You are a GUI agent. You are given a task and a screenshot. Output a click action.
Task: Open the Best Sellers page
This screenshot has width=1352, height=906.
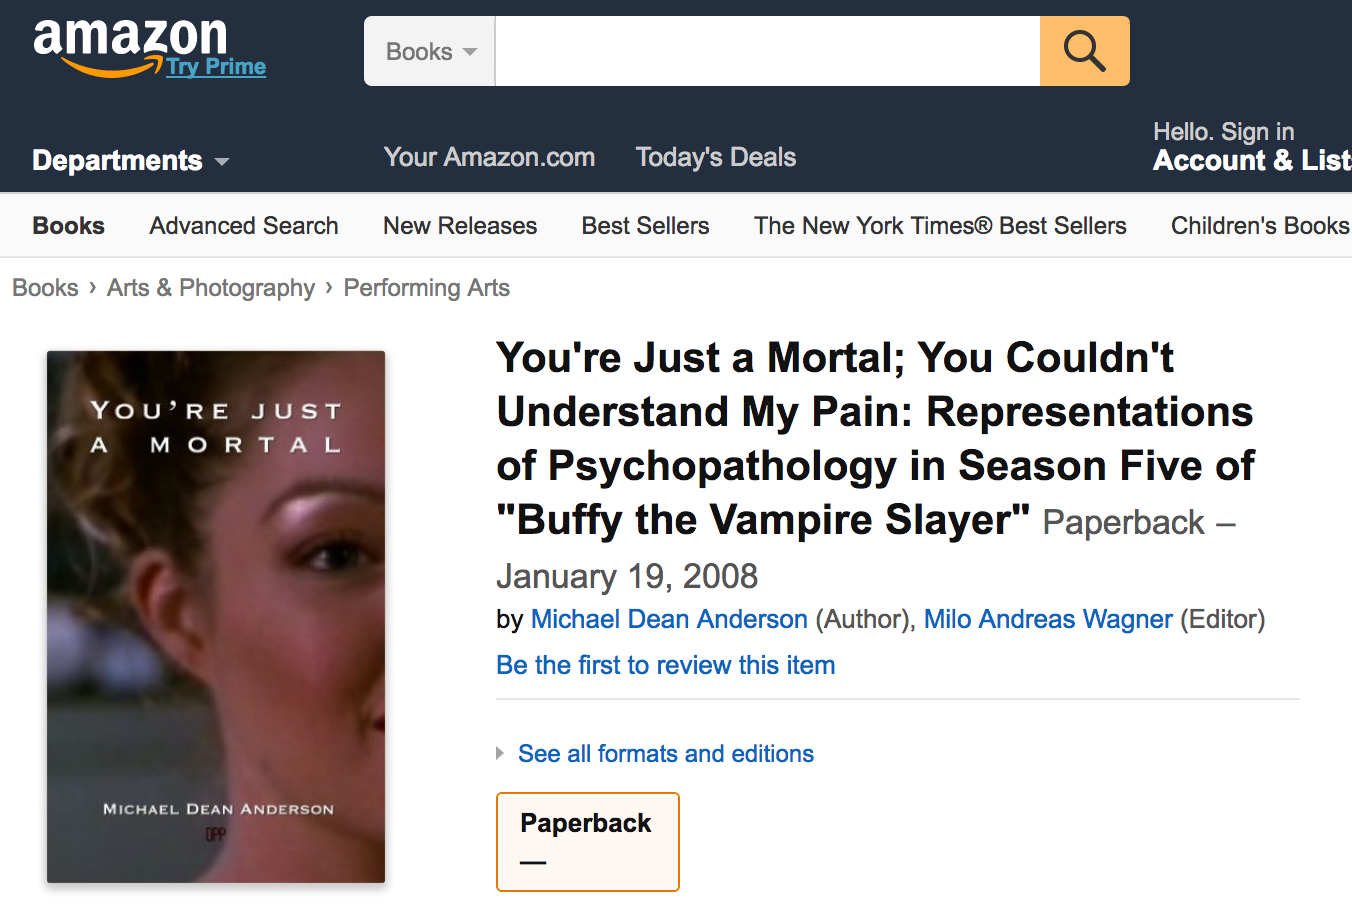[646, 226]
